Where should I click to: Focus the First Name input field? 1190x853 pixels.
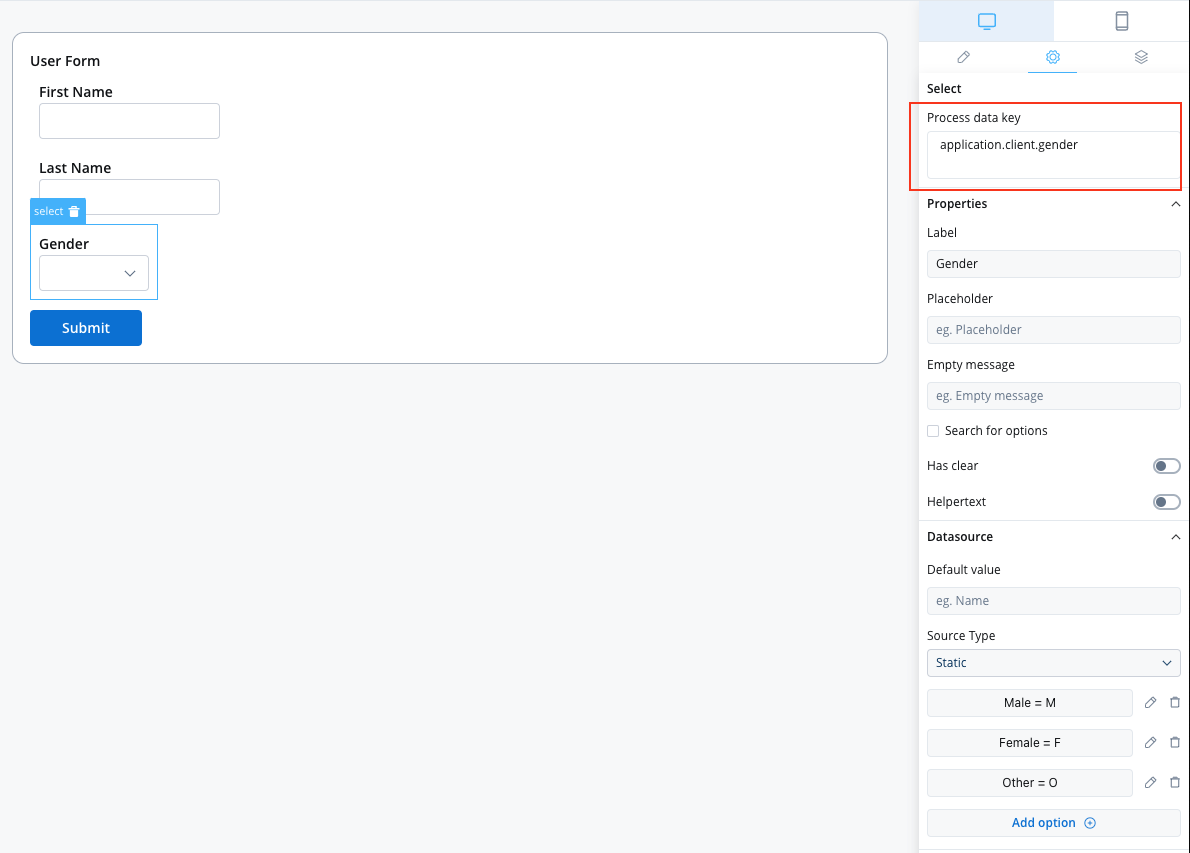[x=129, y=121]
